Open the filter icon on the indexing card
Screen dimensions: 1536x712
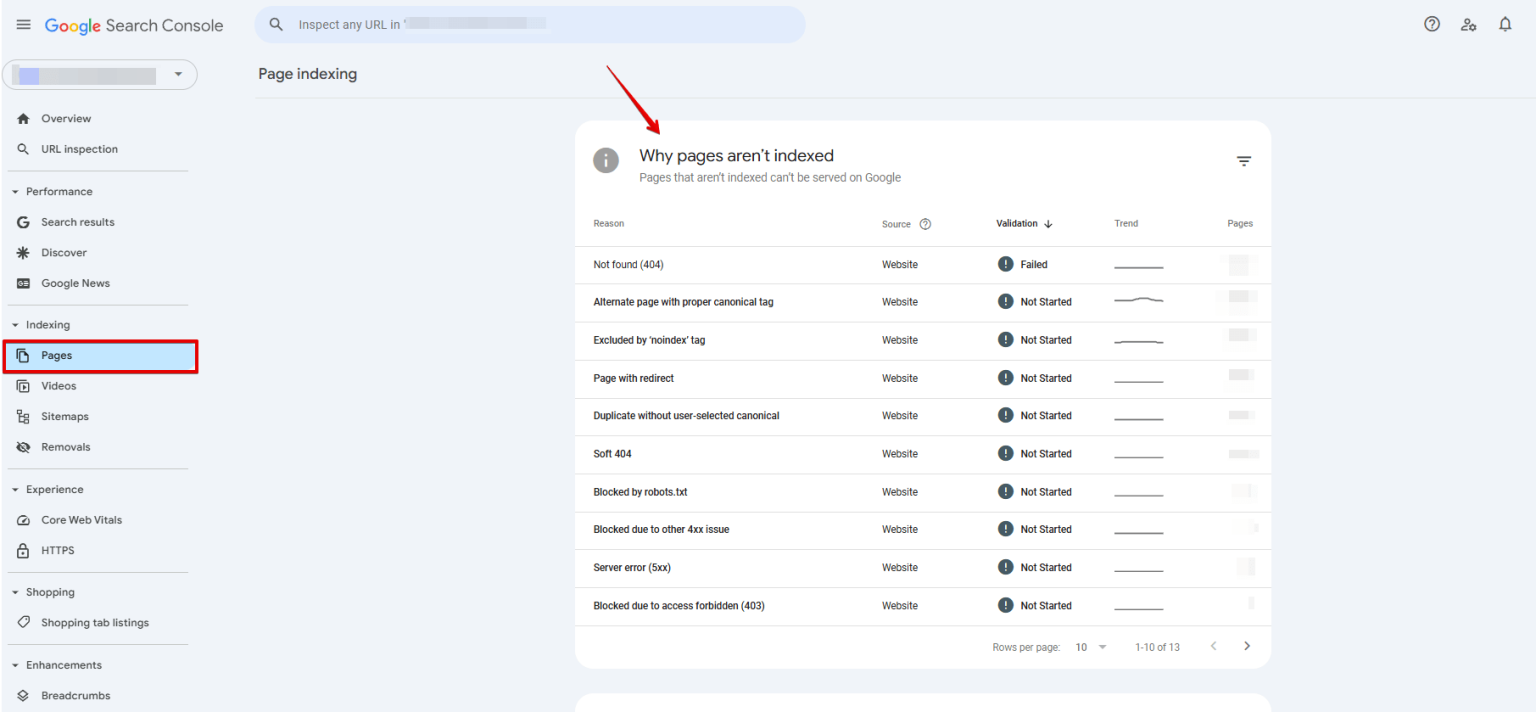tap(1243, 160)
